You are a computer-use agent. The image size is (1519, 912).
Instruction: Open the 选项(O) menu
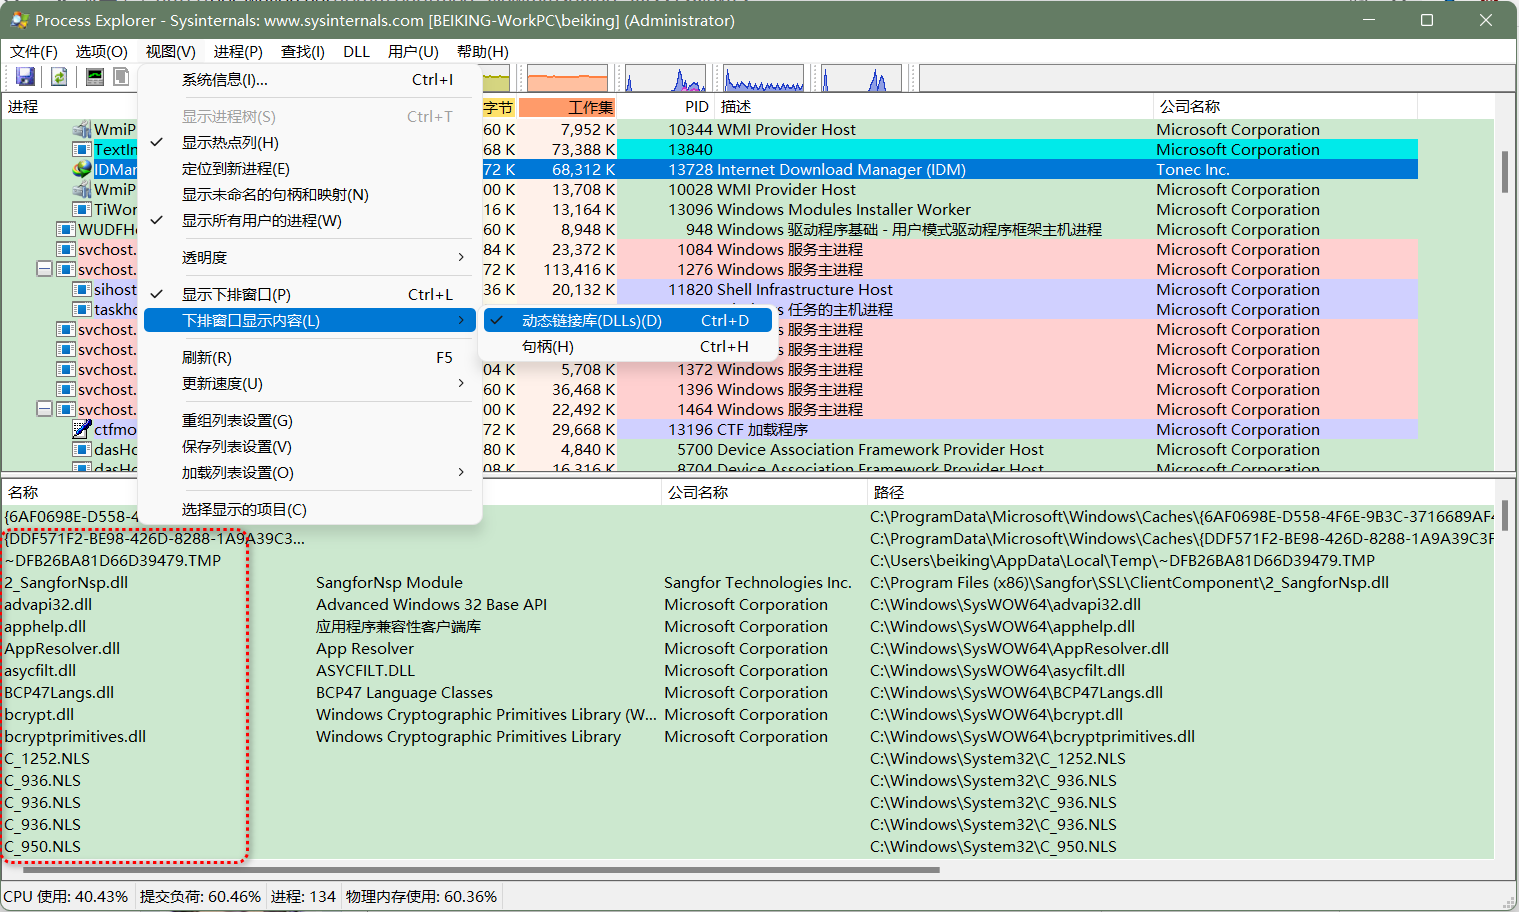(102, 52)
